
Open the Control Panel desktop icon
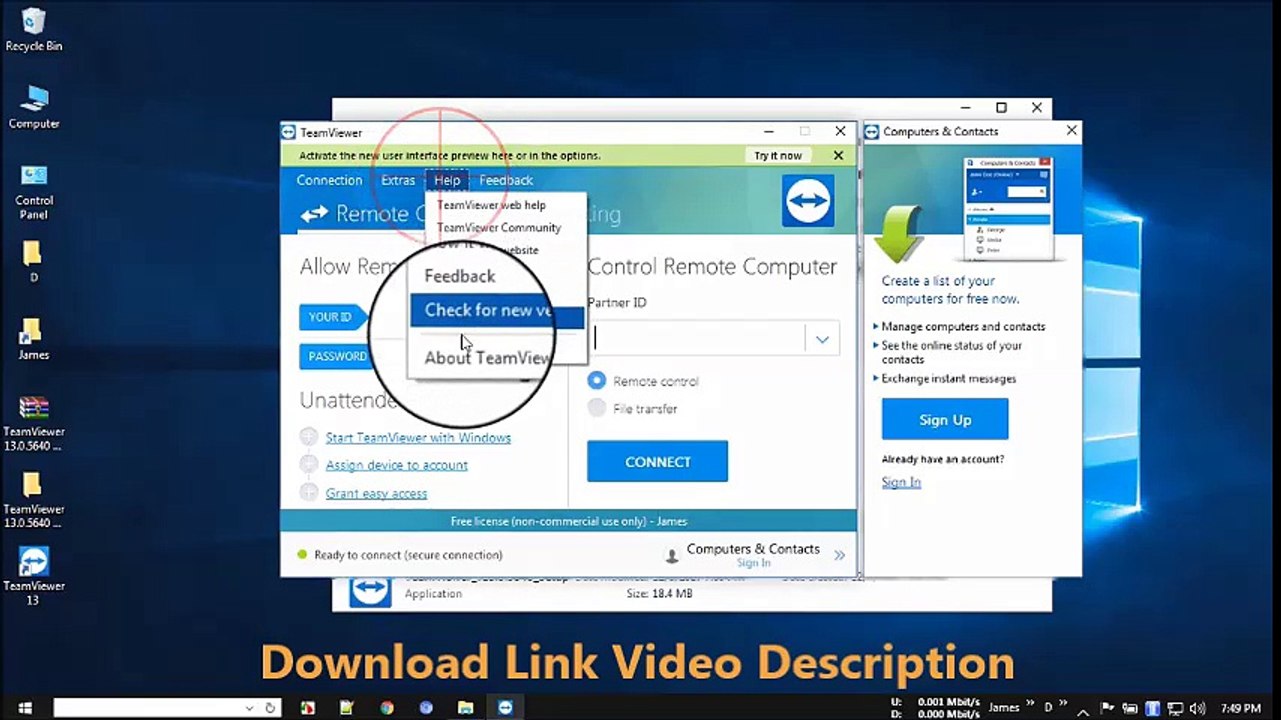pos(34,191)
